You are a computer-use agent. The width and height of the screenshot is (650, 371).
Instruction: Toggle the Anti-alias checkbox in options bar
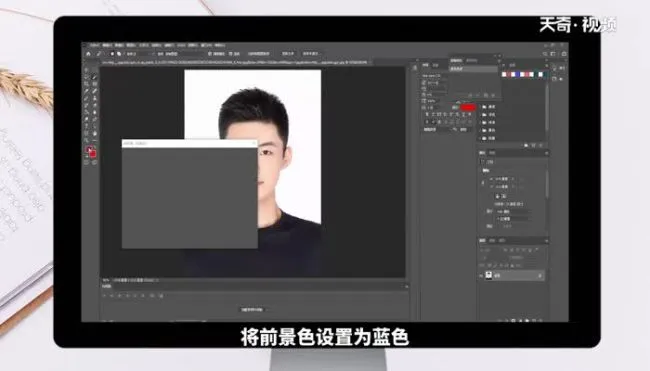210,54
